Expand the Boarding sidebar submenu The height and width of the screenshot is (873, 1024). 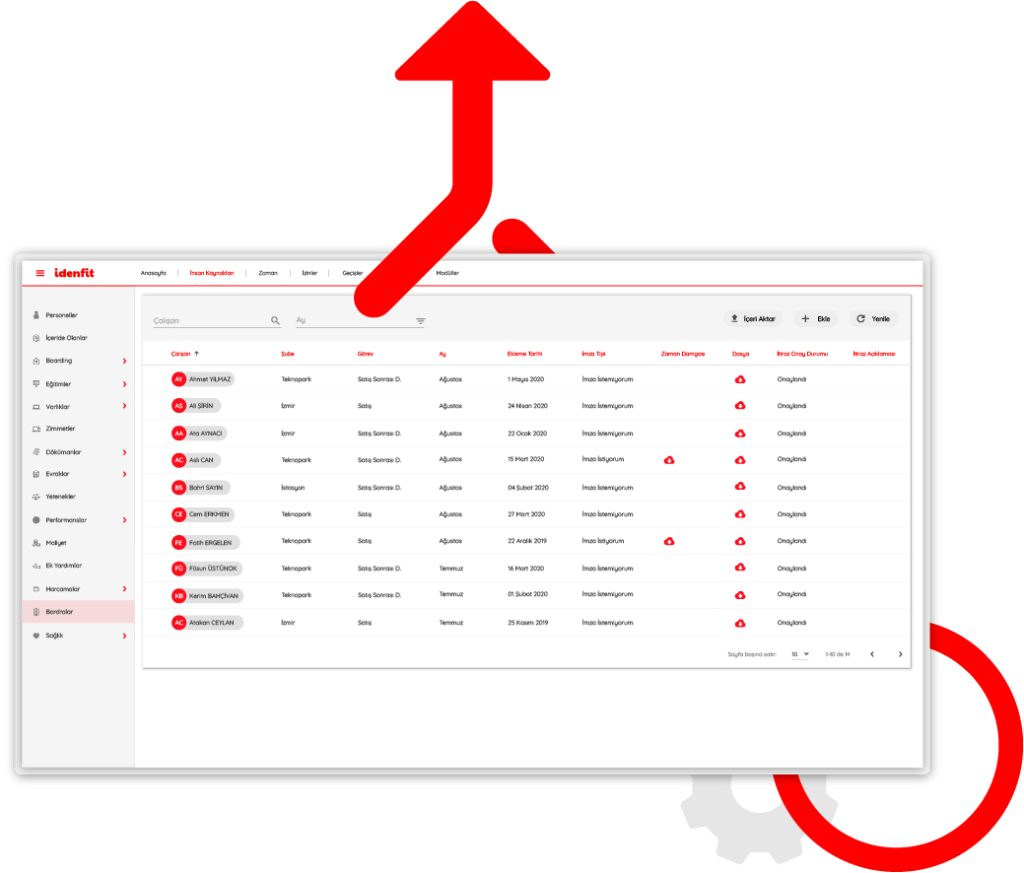[124, 361]
